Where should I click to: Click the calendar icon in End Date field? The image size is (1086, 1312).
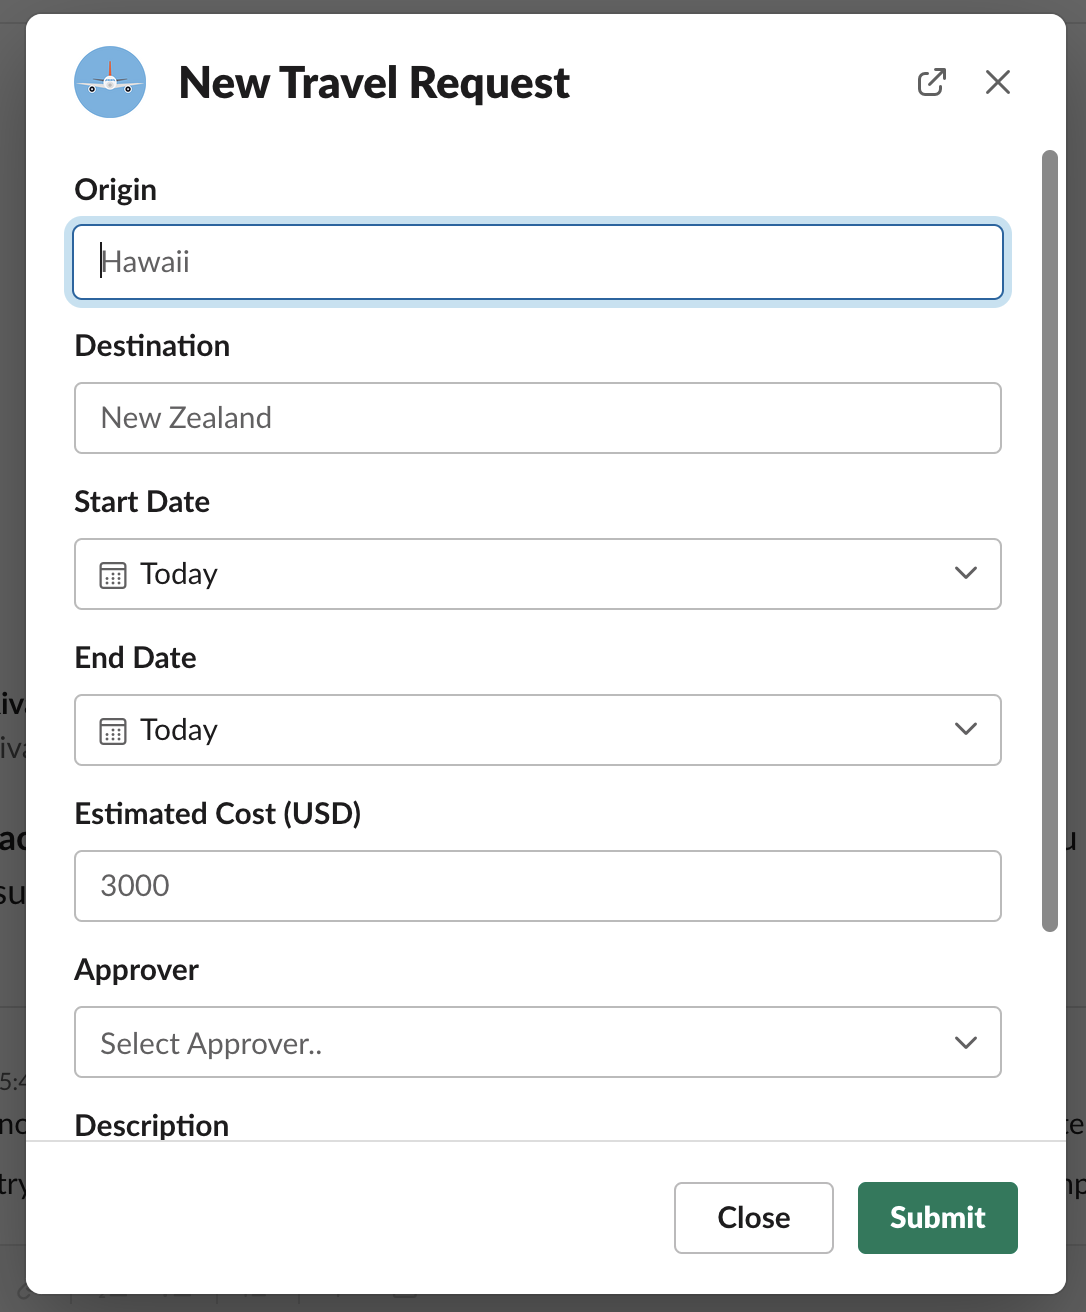point(113,729)
